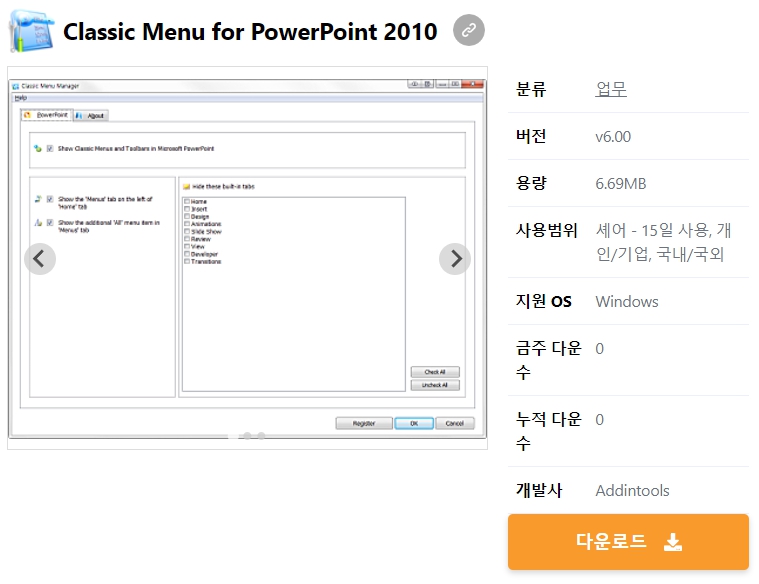
Task: Click the copy-link icon beside the title
Action: pos(469,31)
